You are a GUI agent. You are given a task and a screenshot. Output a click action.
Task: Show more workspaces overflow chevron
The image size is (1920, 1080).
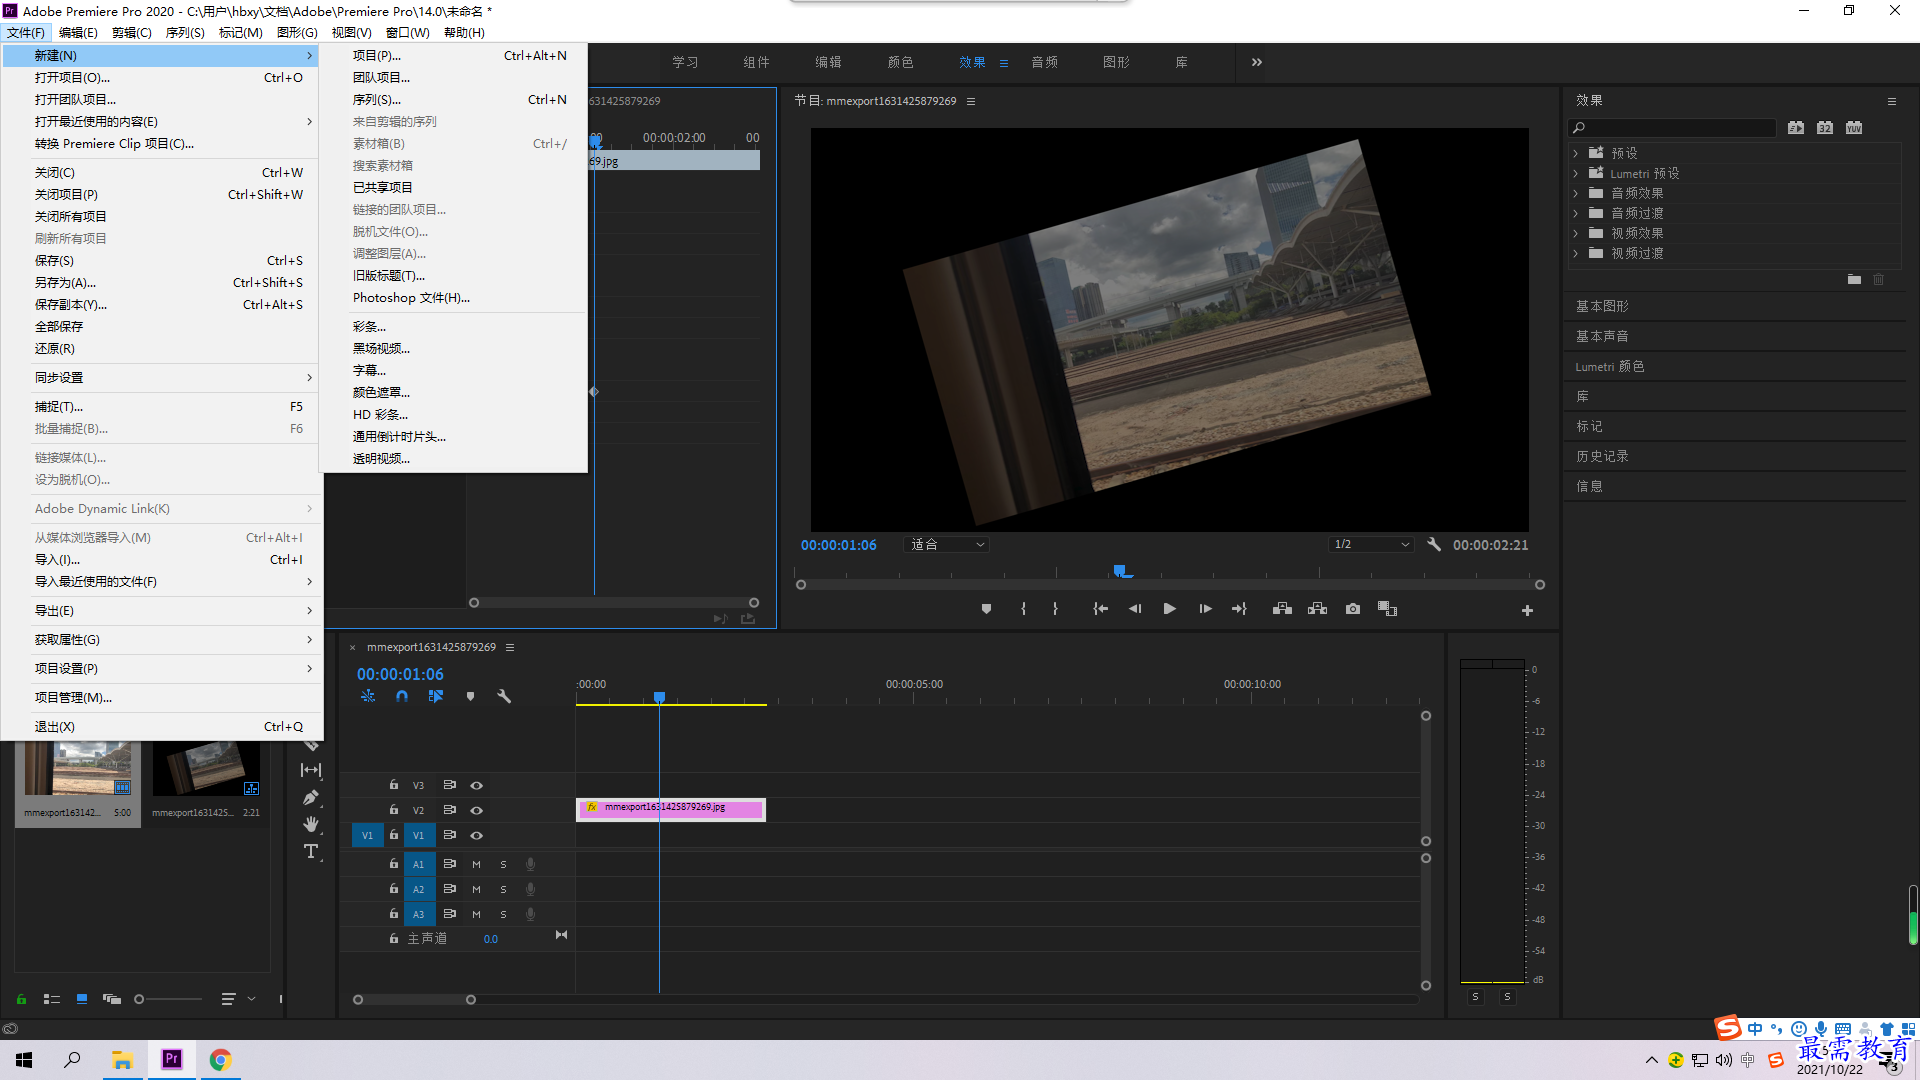(1257, 62)
